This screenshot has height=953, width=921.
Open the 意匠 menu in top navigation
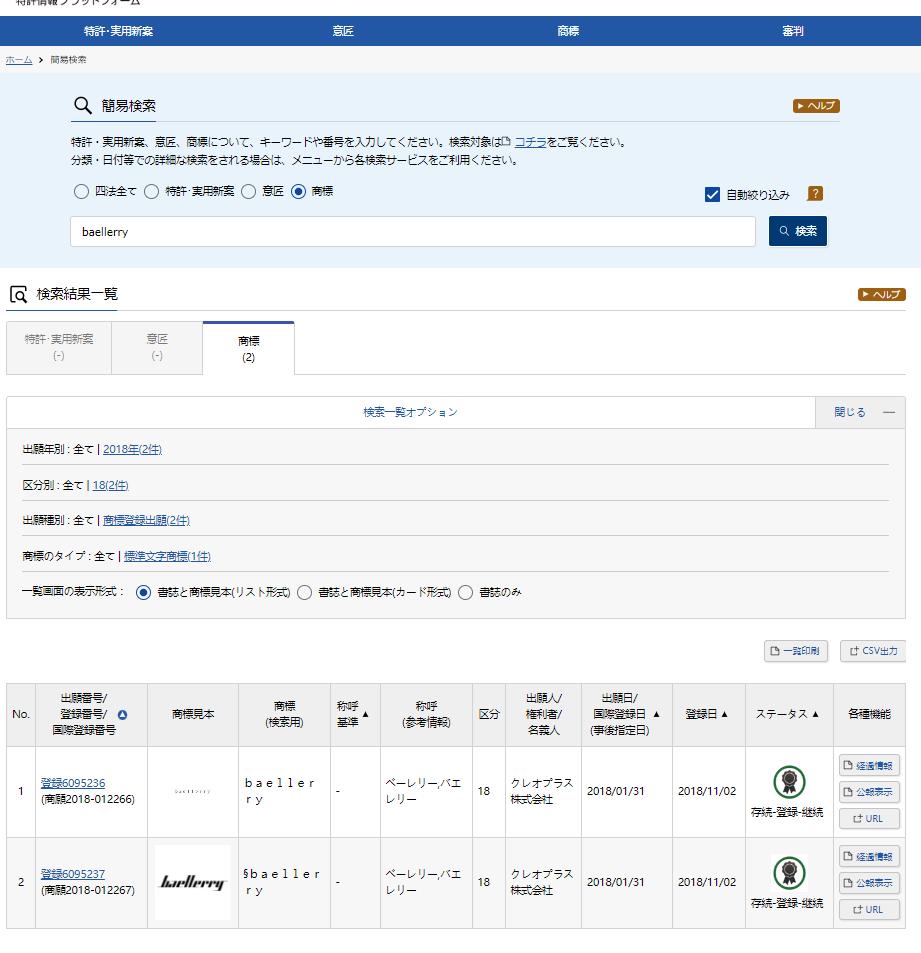tap(343, 31)
